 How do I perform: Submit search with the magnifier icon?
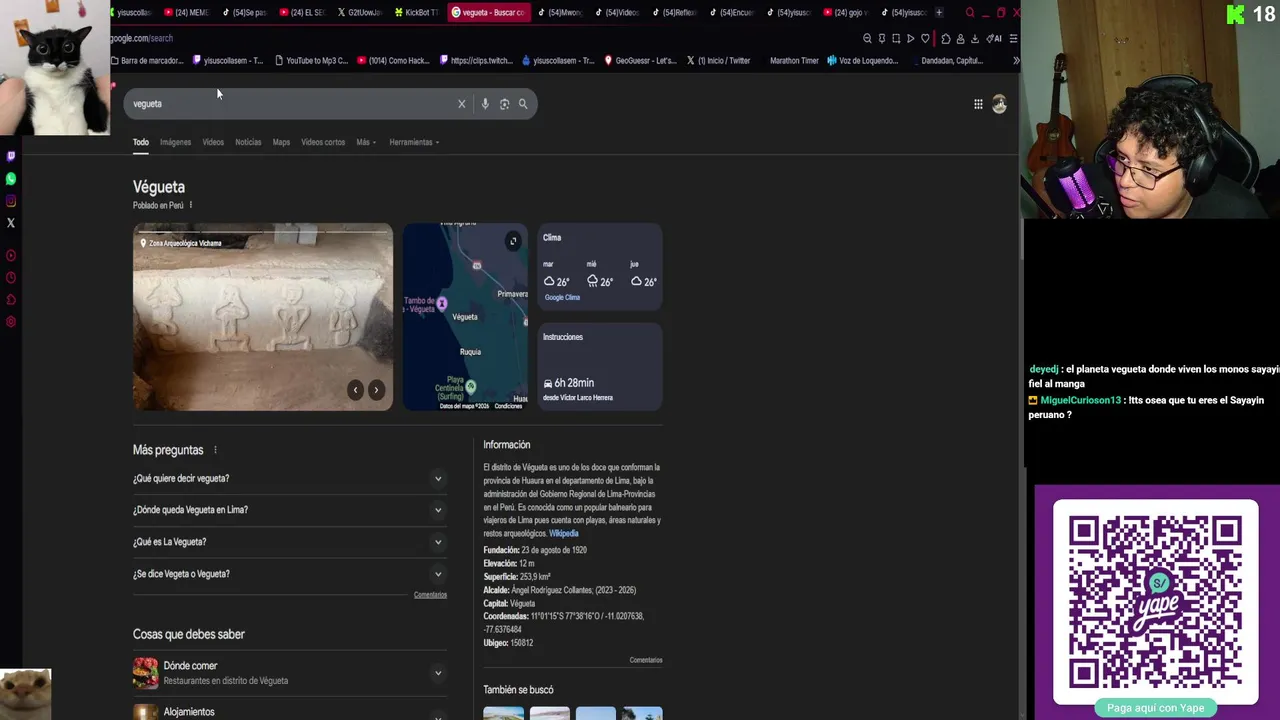[522, 104]
